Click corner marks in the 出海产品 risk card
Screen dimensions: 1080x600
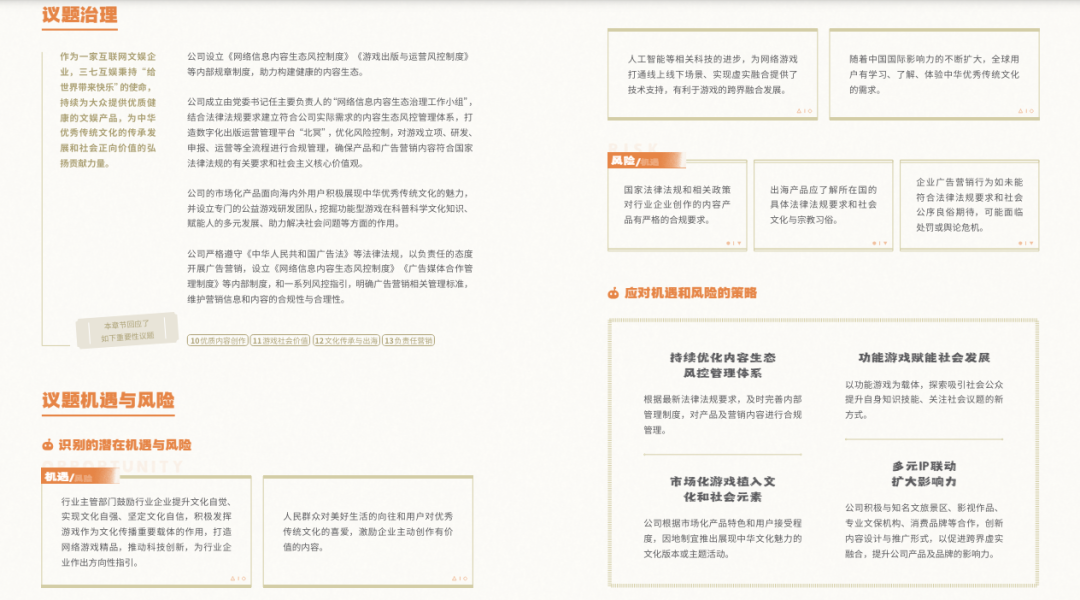click(880, 243)
